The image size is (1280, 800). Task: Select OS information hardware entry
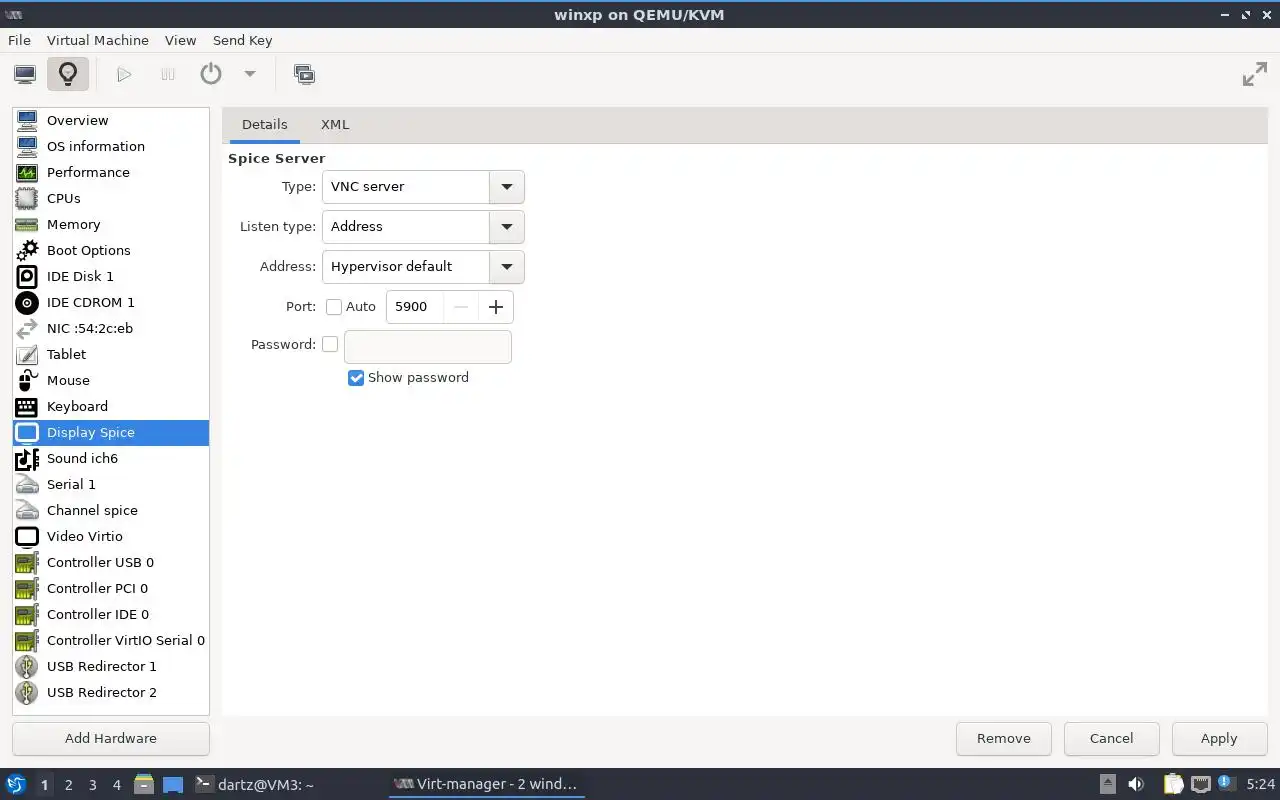pos(111,146)
